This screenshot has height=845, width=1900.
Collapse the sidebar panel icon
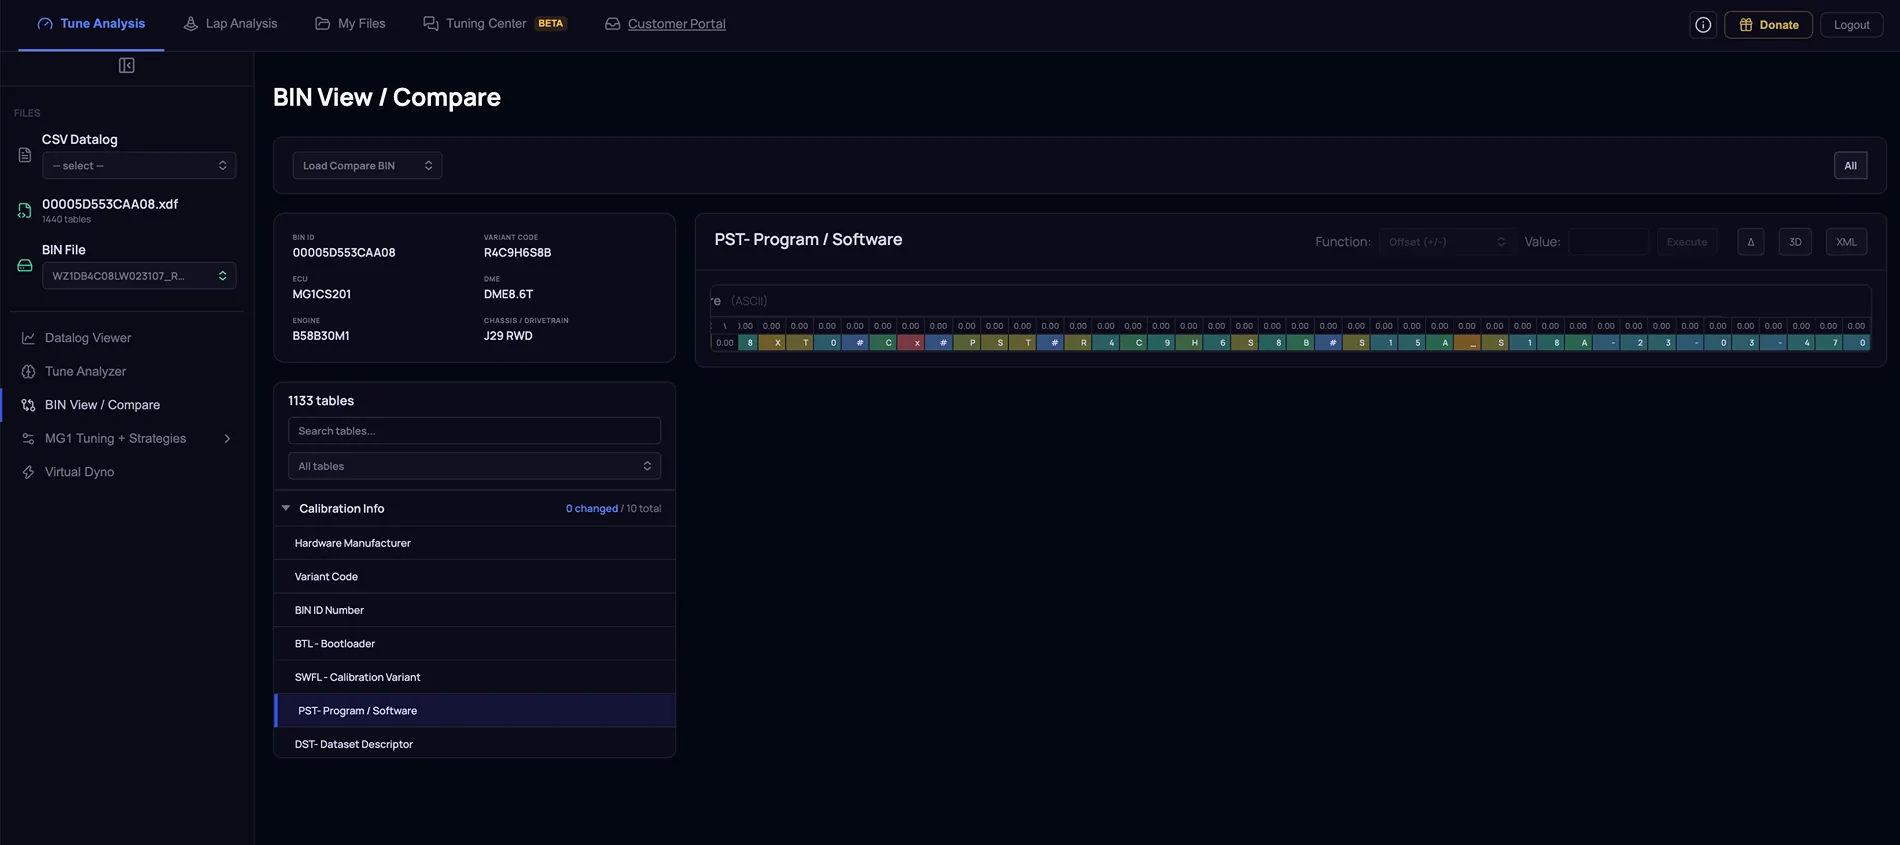(x=126, y=65)
